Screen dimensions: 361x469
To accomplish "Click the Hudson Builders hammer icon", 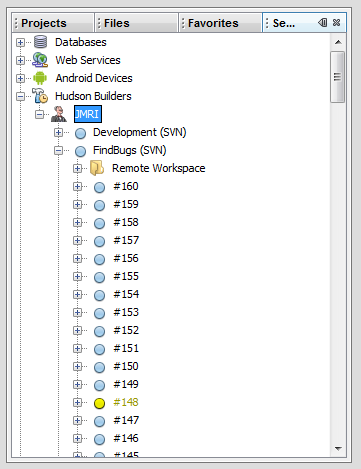I will point(40,96).
